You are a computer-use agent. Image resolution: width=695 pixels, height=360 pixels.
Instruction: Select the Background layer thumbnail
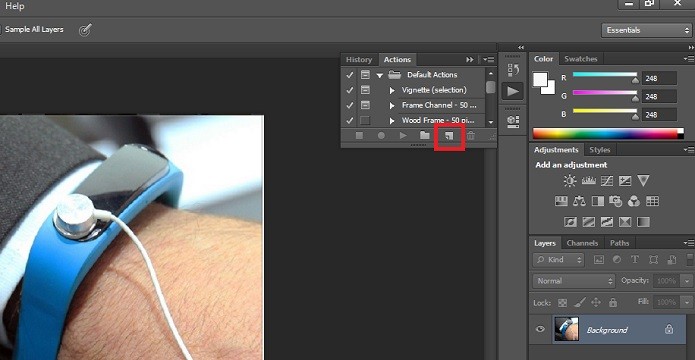(566, 329)
